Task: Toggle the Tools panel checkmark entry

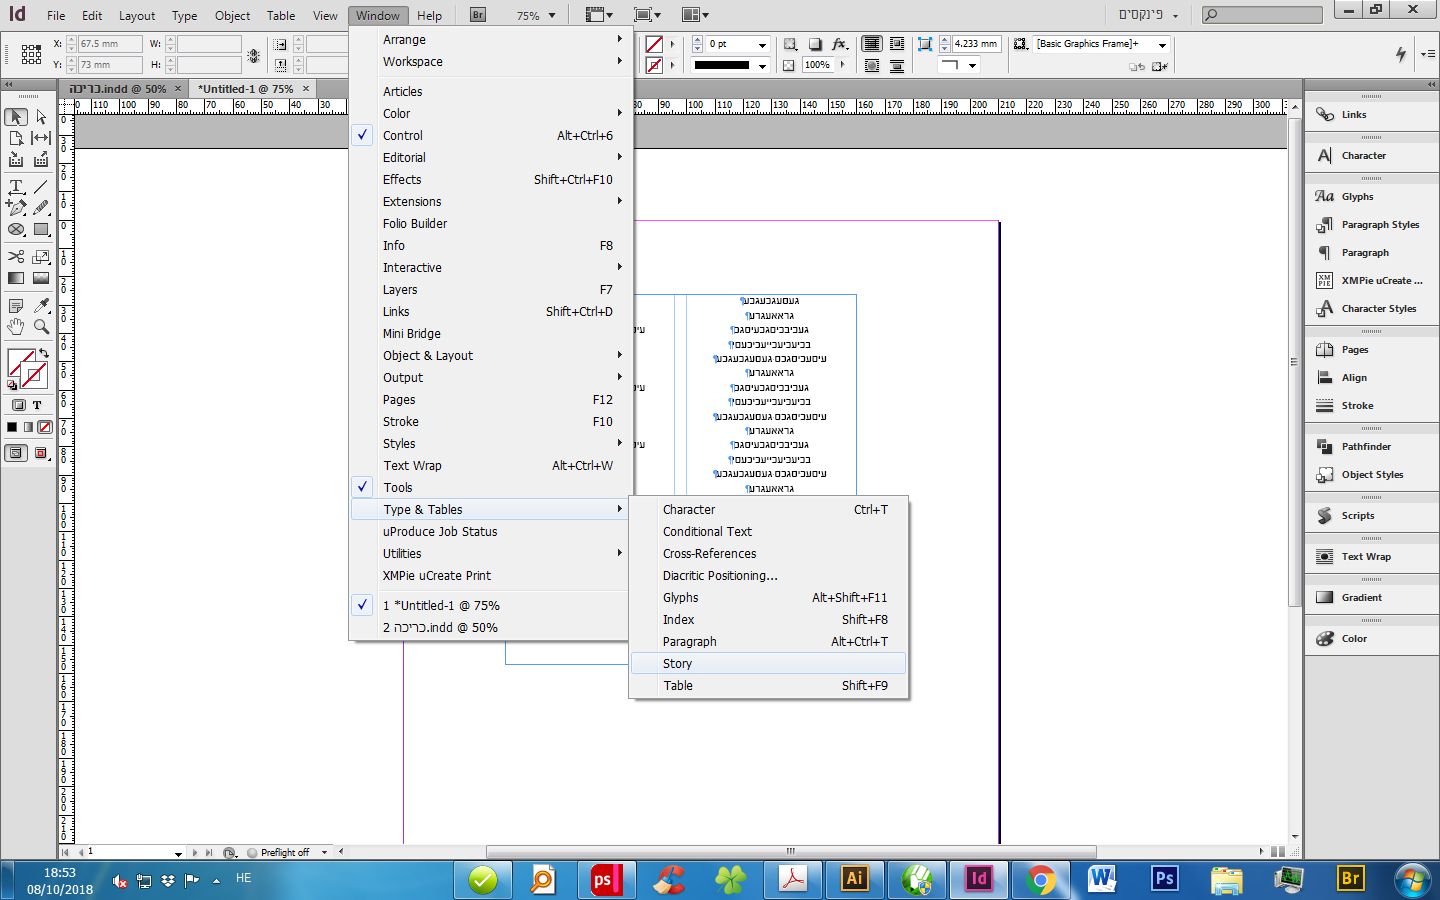Action: pos(398,488)
